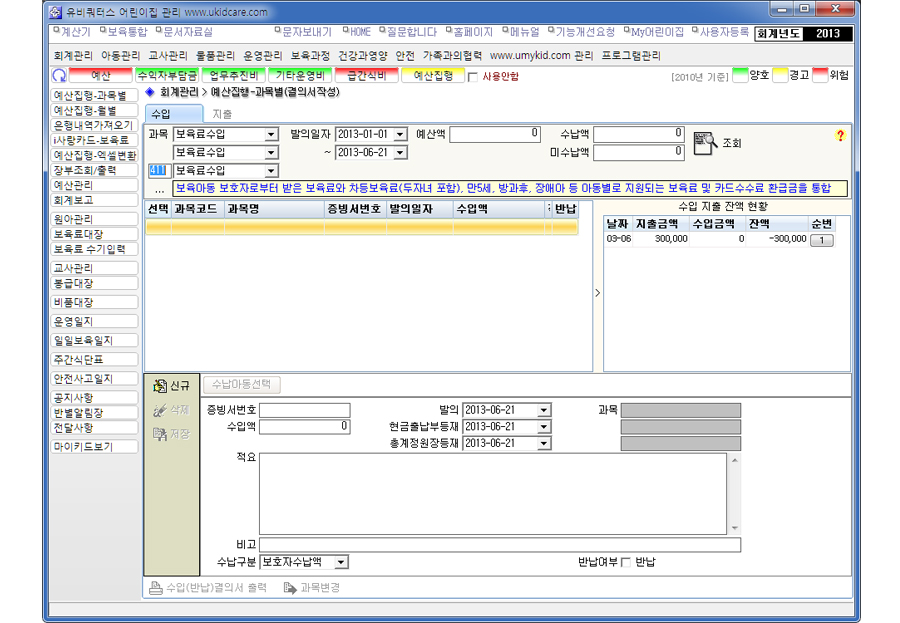
Task: Click the 은행내역가져오기 sidebar button
Action: pos(95,125)
